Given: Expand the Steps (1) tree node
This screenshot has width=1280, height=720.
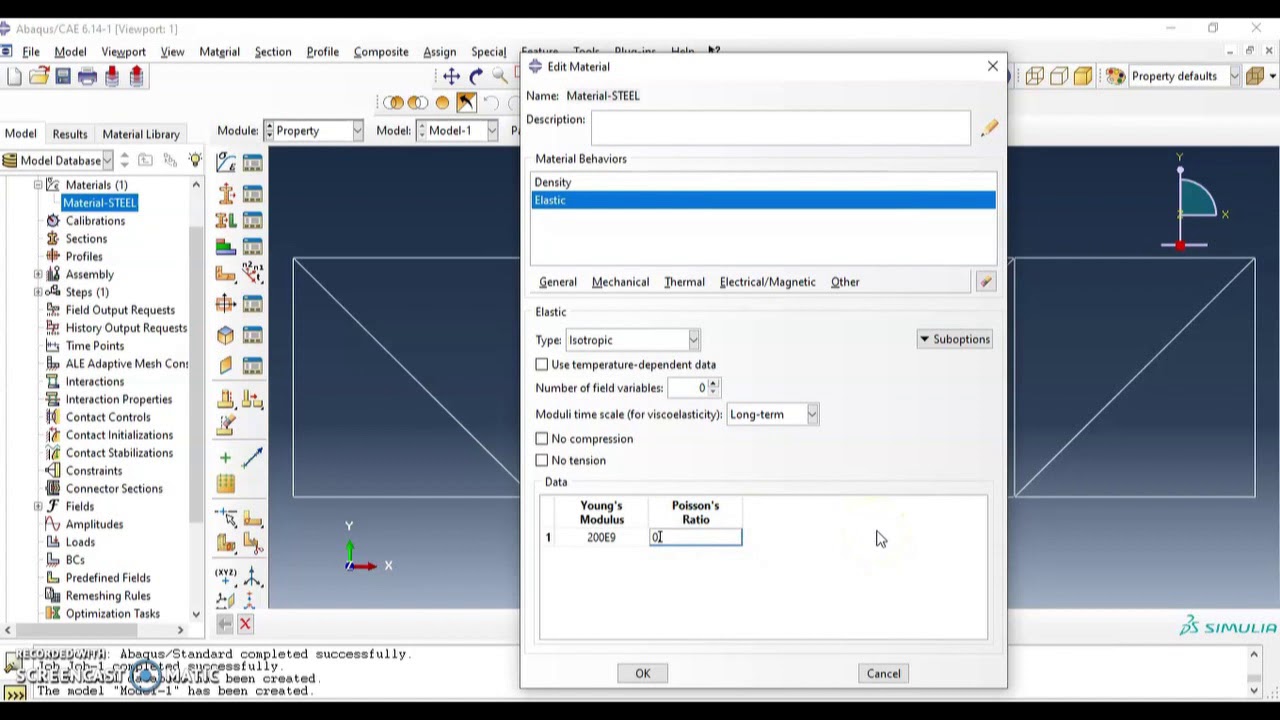Looking at the screenshot, I should (38, 292).
